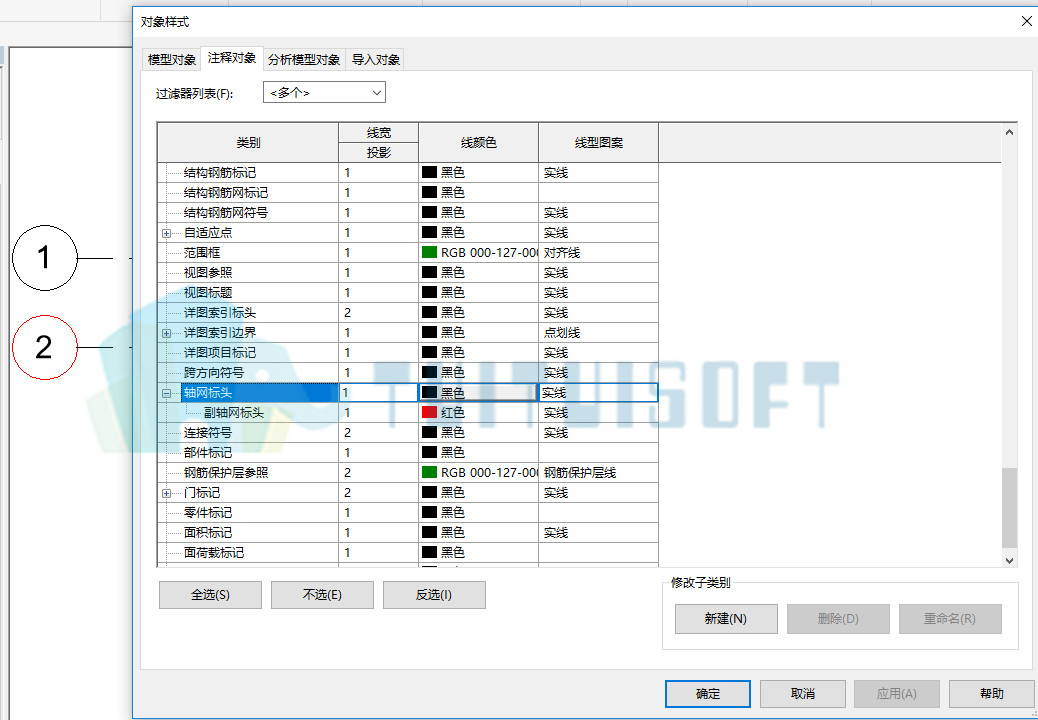Confirm the dialog with 确定
The width and height of the screenshot is (1038, 720).
(x=708, y=694)
